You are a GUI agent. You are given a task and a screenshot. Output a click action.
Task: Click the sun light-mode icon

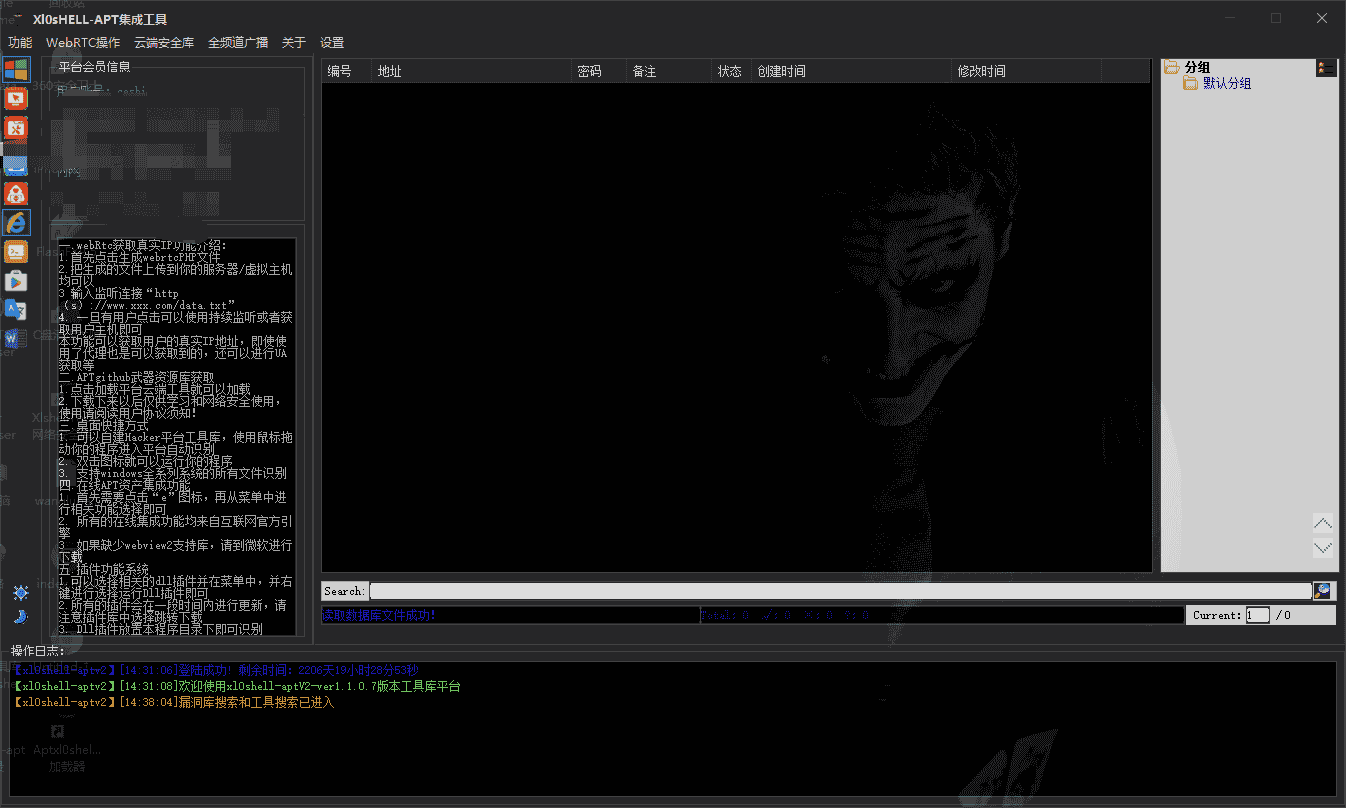[x=20, y=593]
